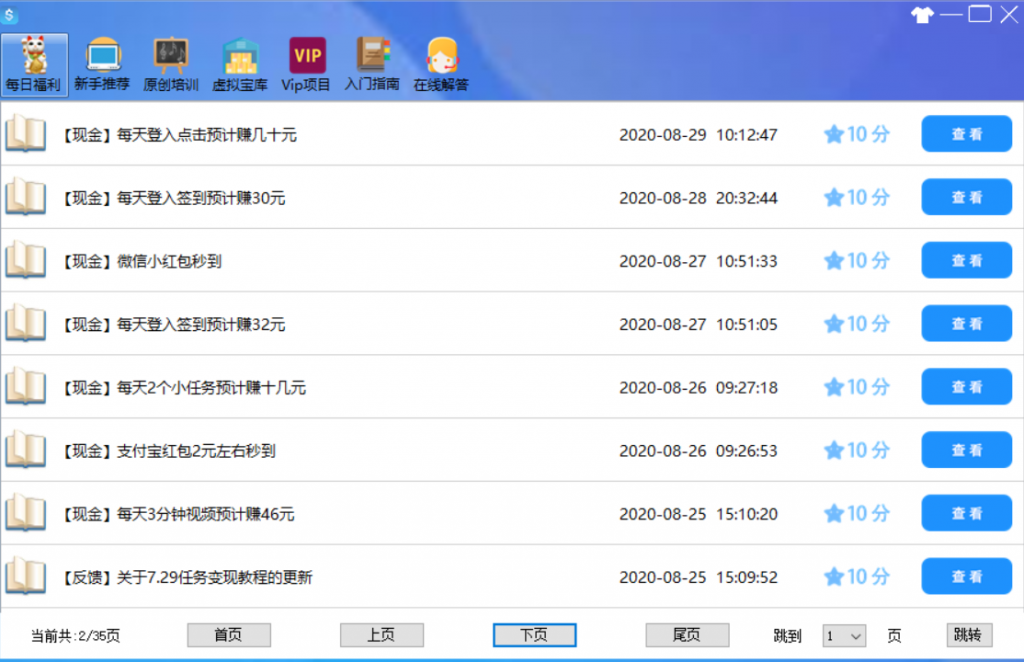The height and width of the screenshot is (662, 1024).
Task: Click timestamp 2020-08-28 20:32:44
Action: [x=698, y=198]
